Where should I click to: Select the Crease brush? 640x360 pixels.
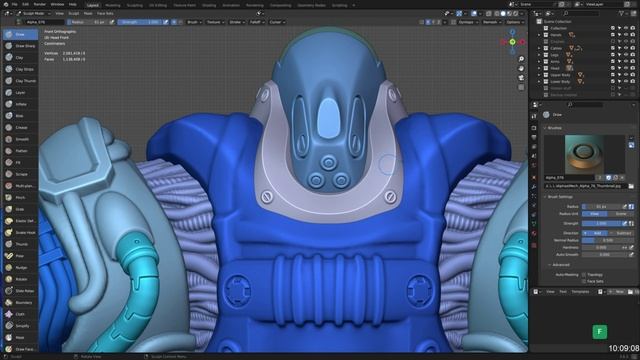[x=20, y=127]
